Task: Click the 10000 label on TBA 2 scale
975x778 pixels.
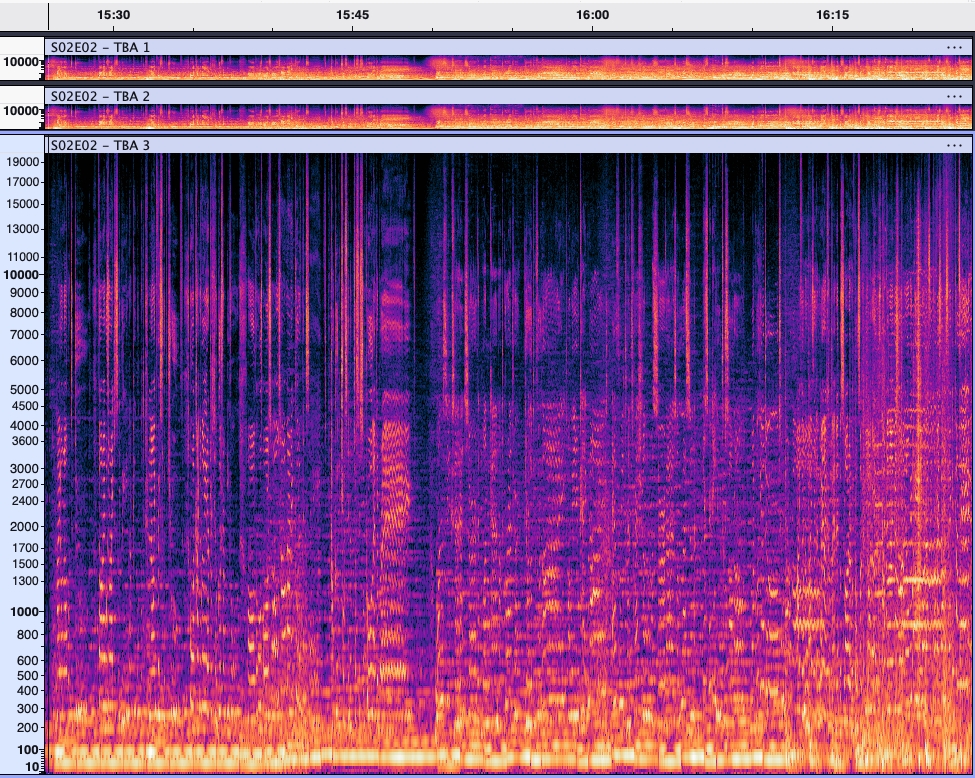Action: coord(21,111)
